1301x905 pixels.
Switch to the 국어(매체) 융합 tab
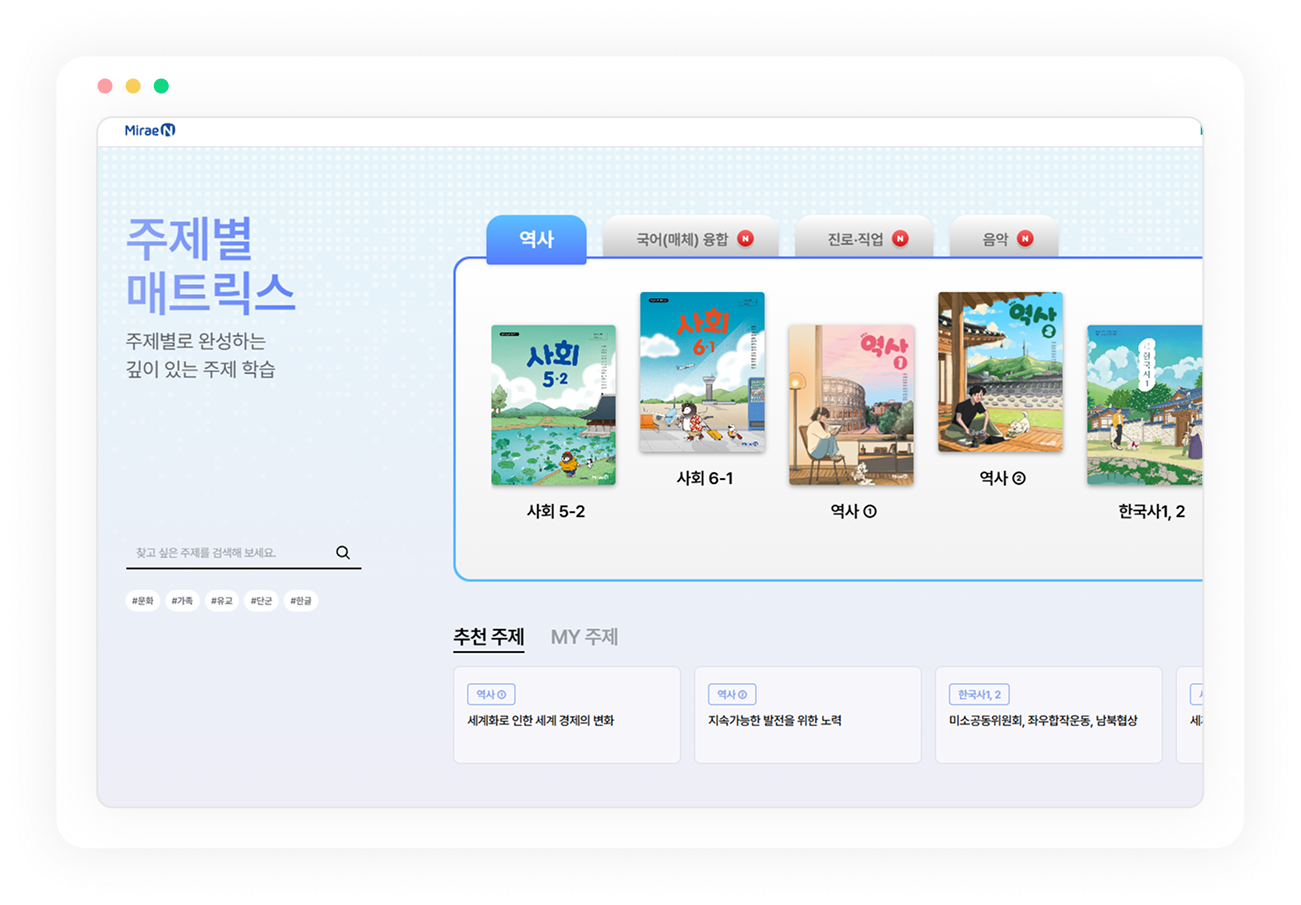[682, 240]
